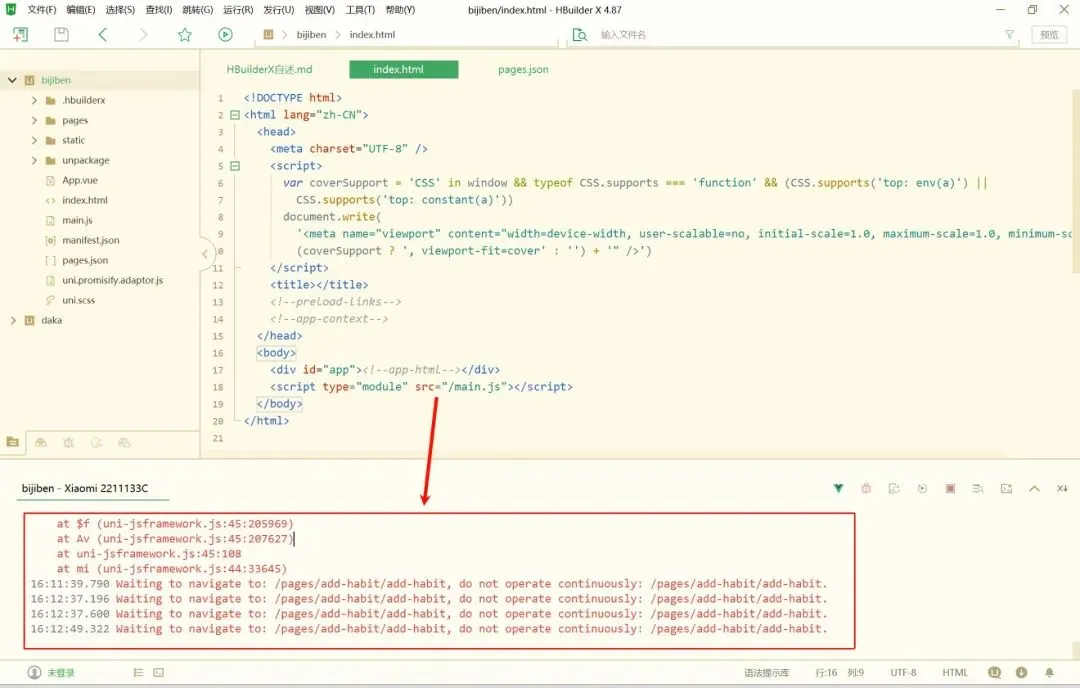Open manifest.json in the file tree
The width and height of the screenshot is (1080, 688).
tap(91, 240)
